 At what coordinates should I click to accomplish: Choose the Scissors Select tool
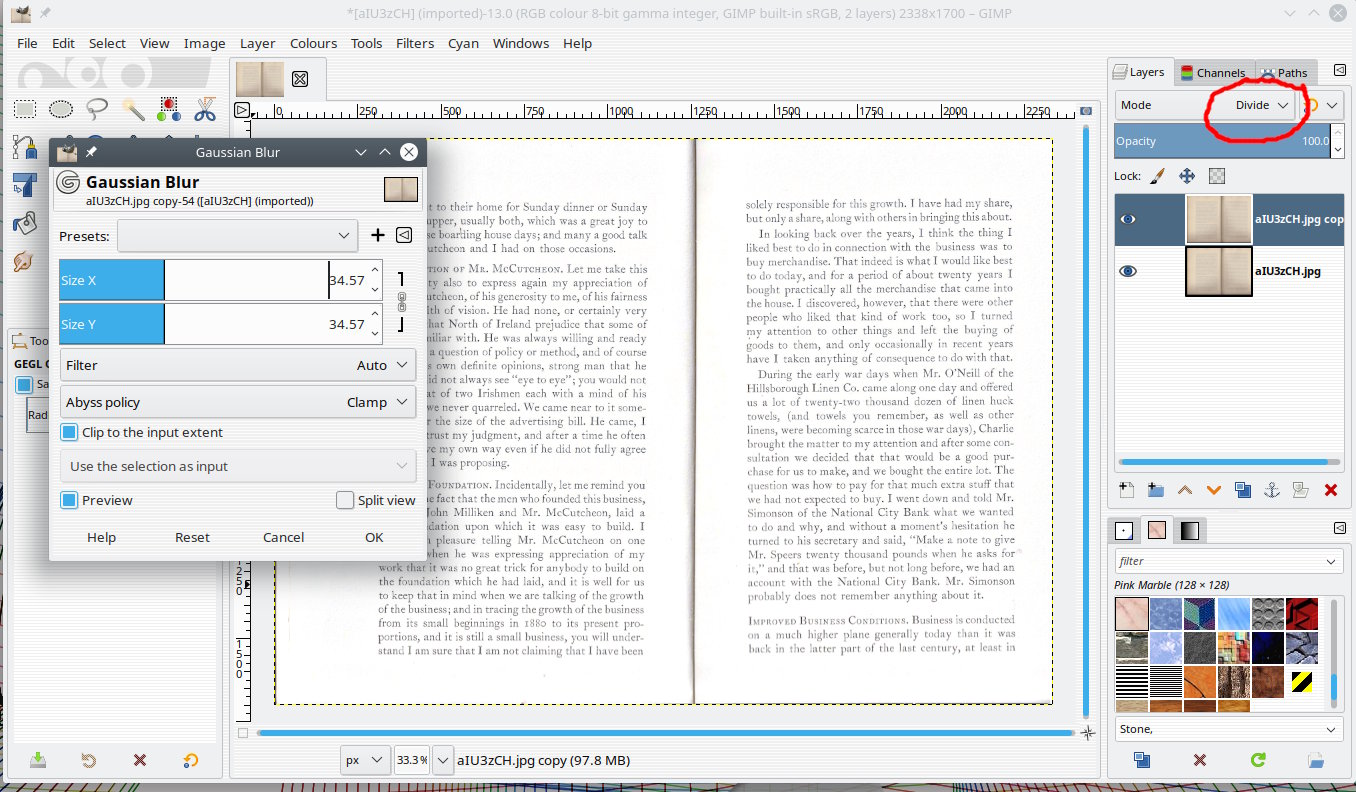click(x=205, y=109)
